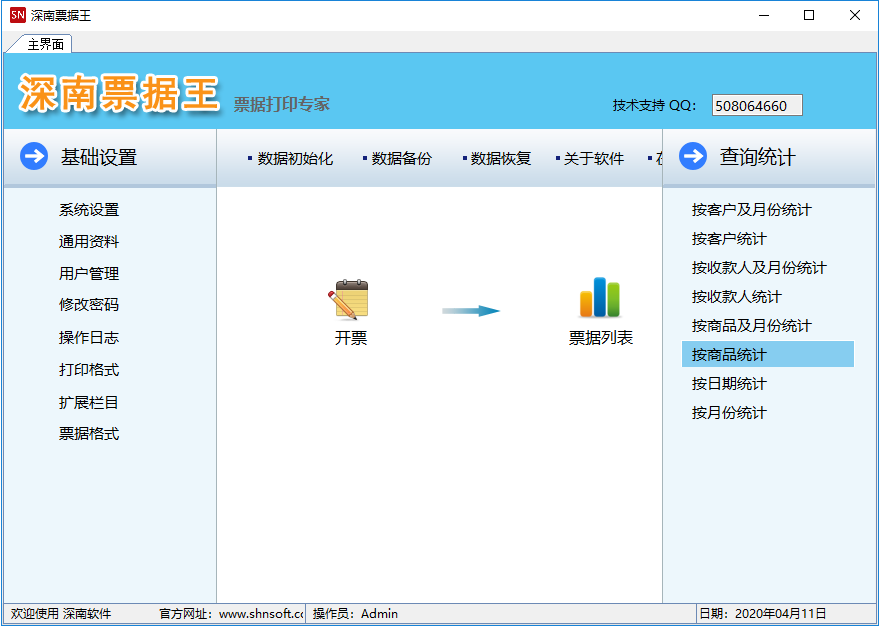Select 按商品及月份统计 report
Viewport: 880px width, 627px height.
click(x=751, y=326)
